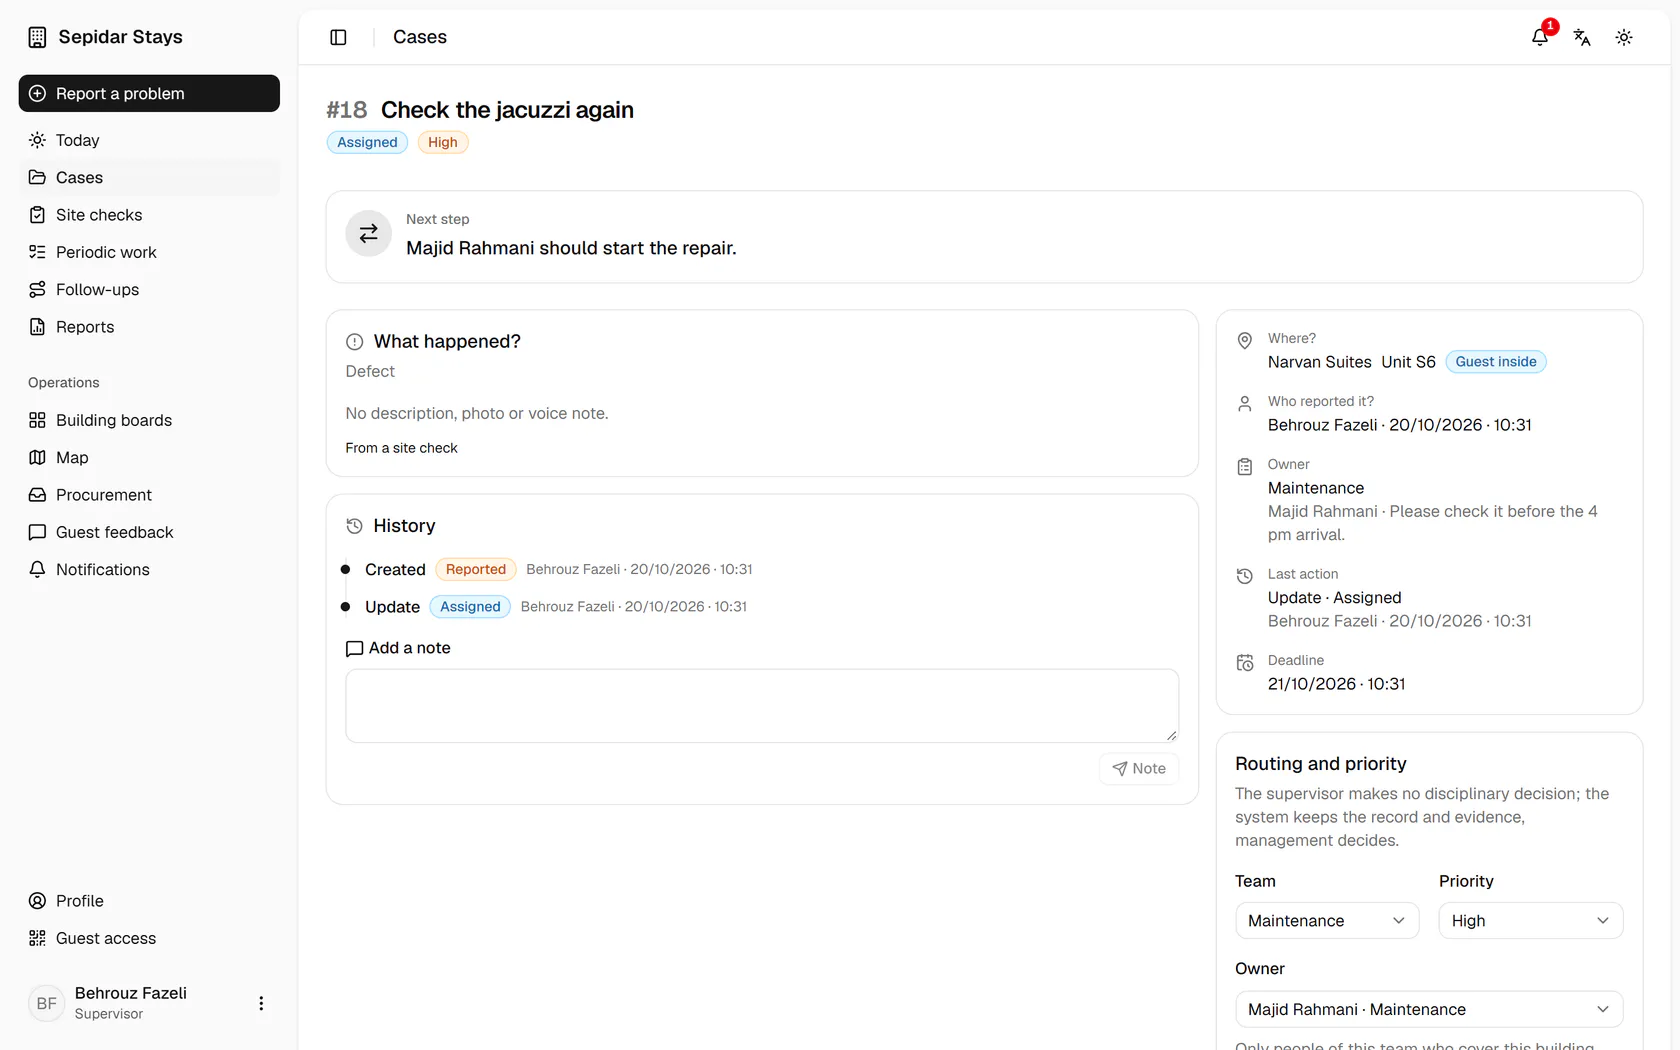
Task: Click the Assigned status badge under title
Action: pos(367,142)
